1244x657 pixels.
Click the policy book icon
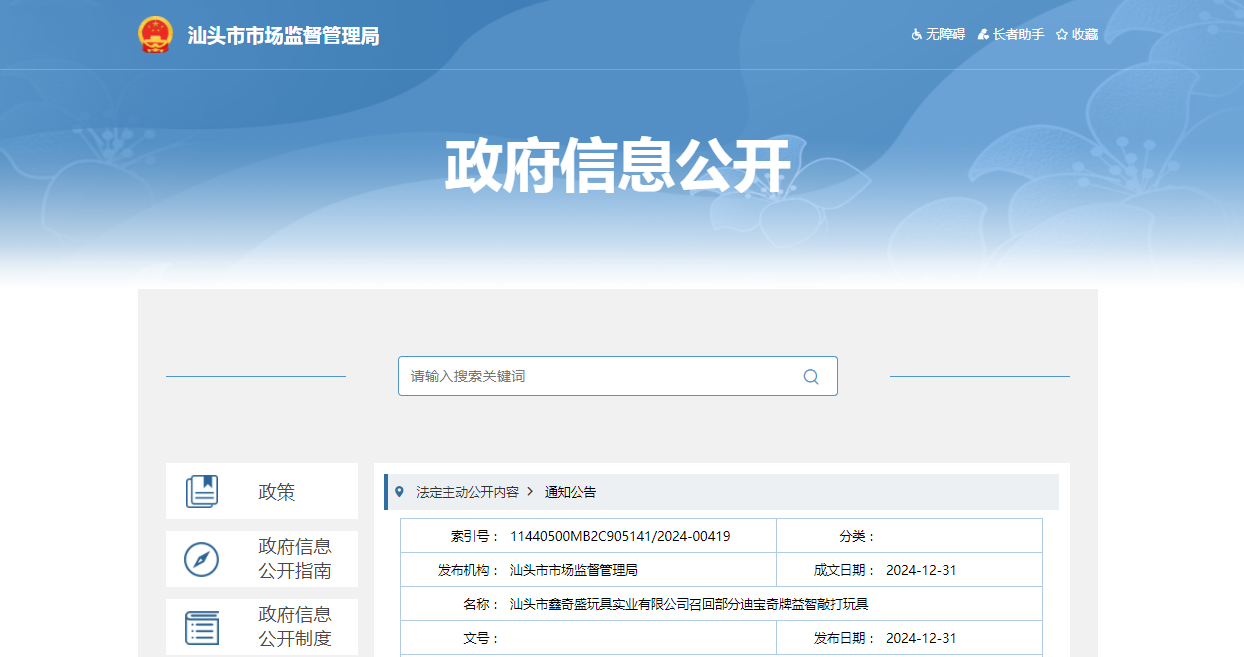(202, 492)
